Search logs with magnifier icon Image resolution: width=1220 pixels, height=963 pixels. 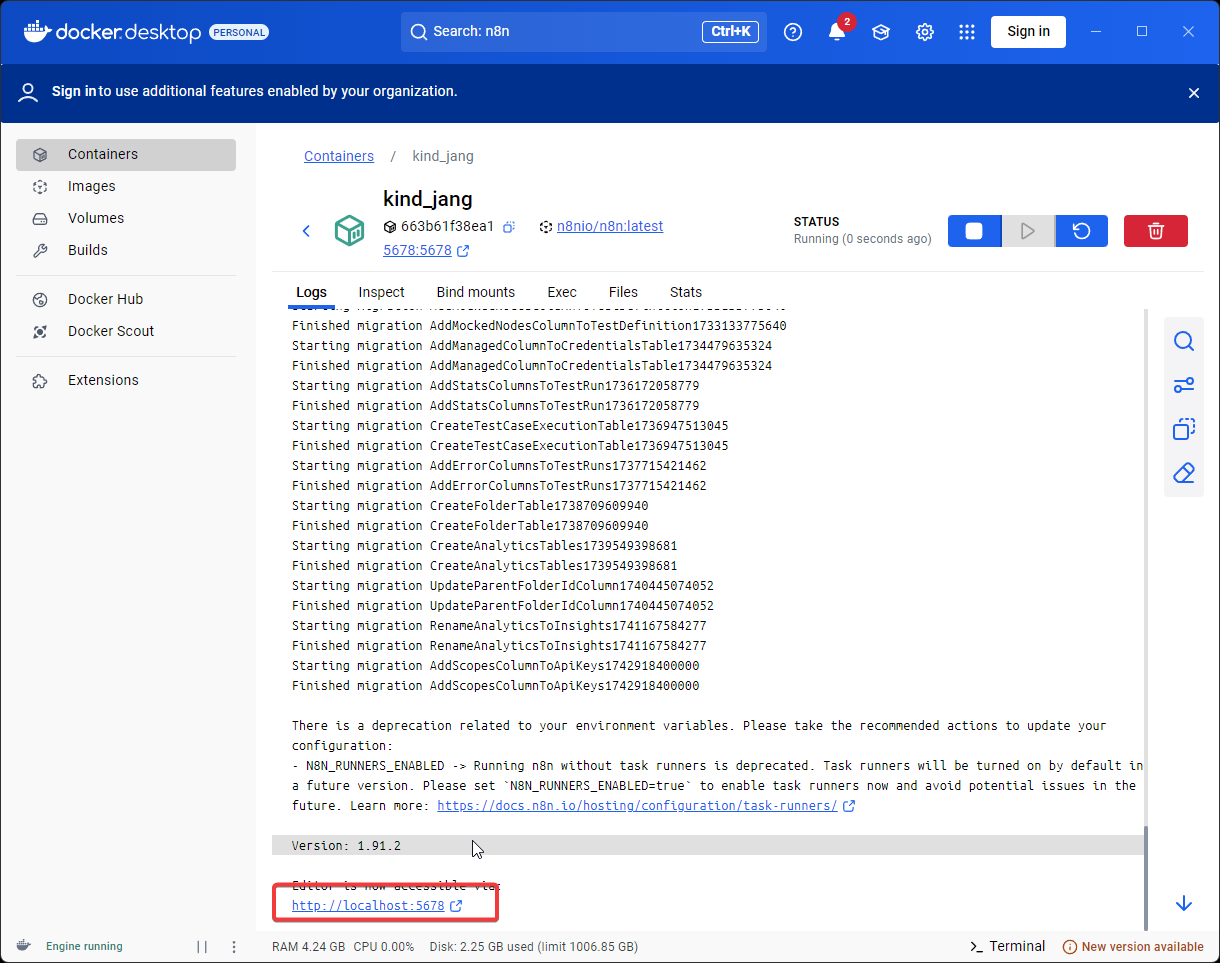click(1184, 342)
